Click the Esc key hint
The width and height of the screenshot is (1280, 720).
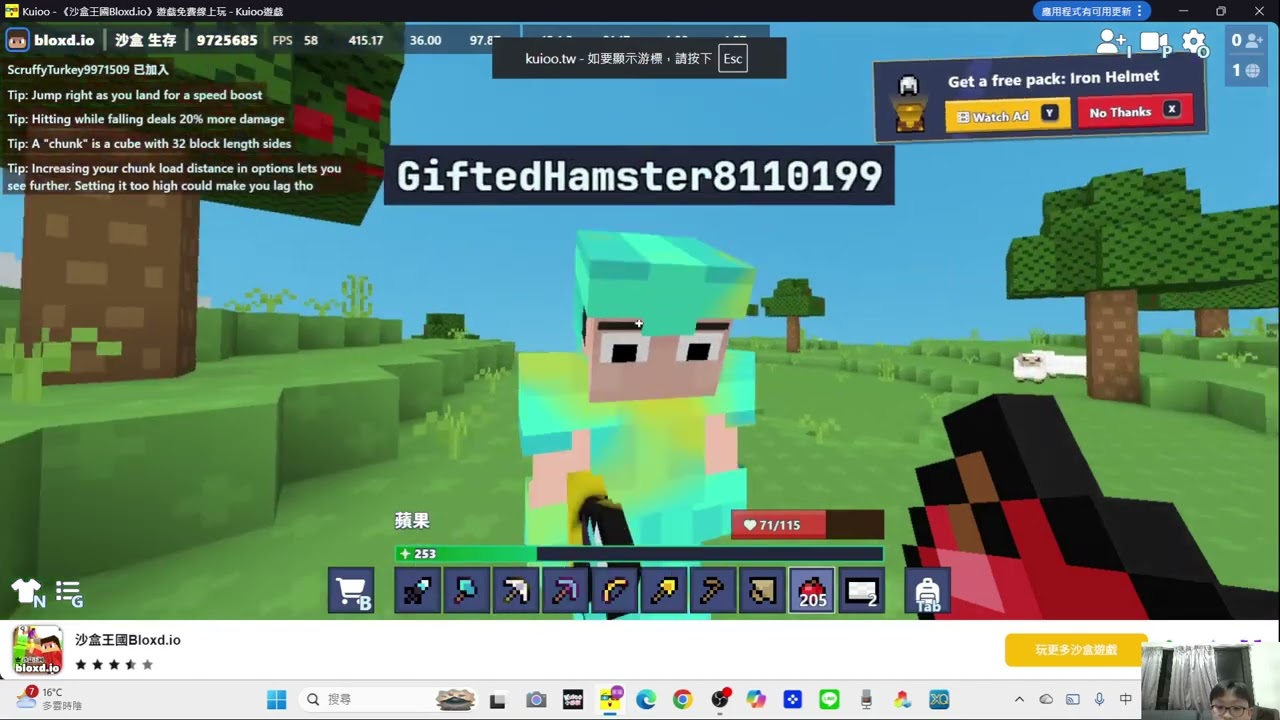(733, 58)
